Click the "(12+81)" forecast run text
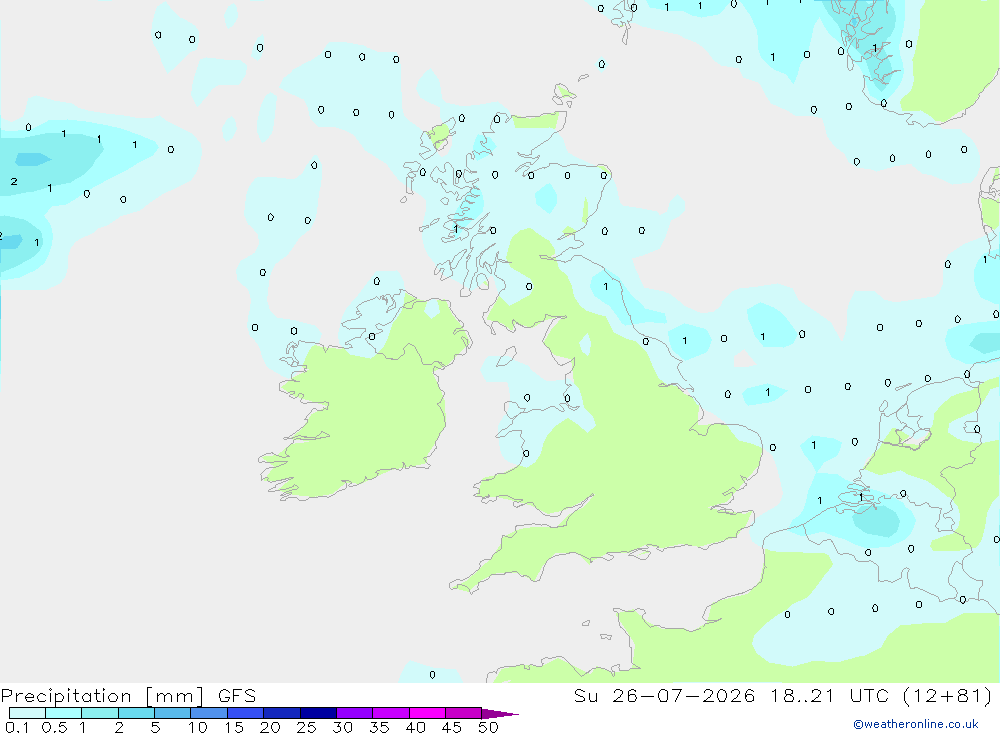 (948, 696)
